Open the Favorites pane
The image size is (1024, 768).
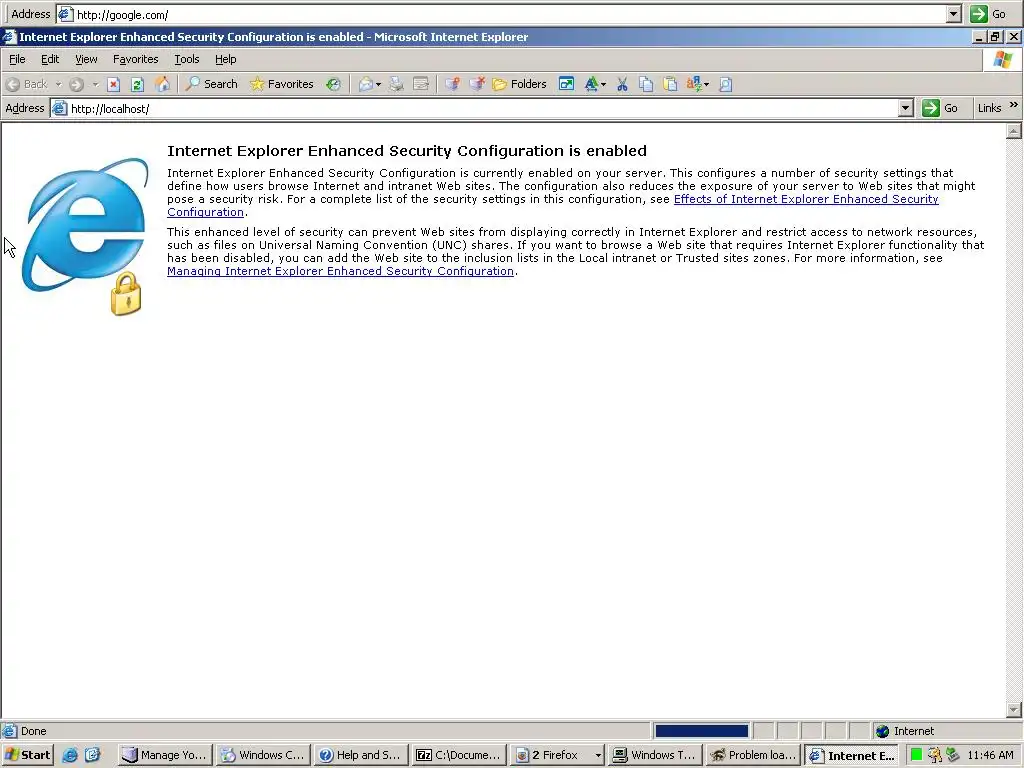point(281,84)
